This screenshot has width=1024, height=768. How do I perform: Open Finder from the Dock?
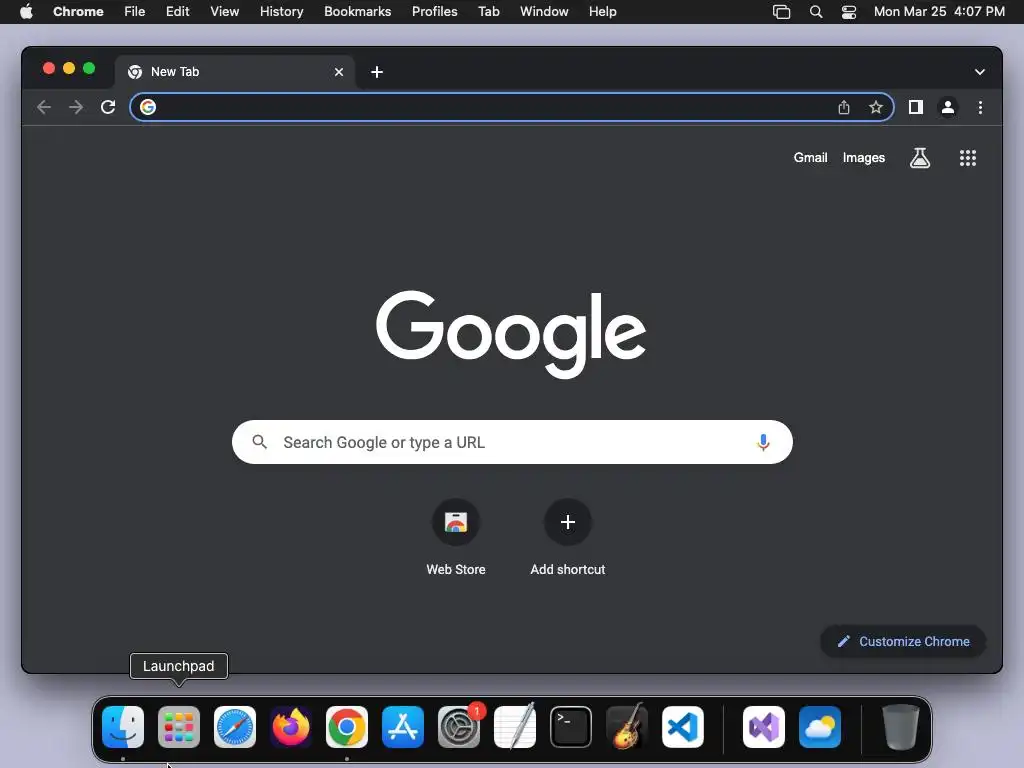[123, 727]
